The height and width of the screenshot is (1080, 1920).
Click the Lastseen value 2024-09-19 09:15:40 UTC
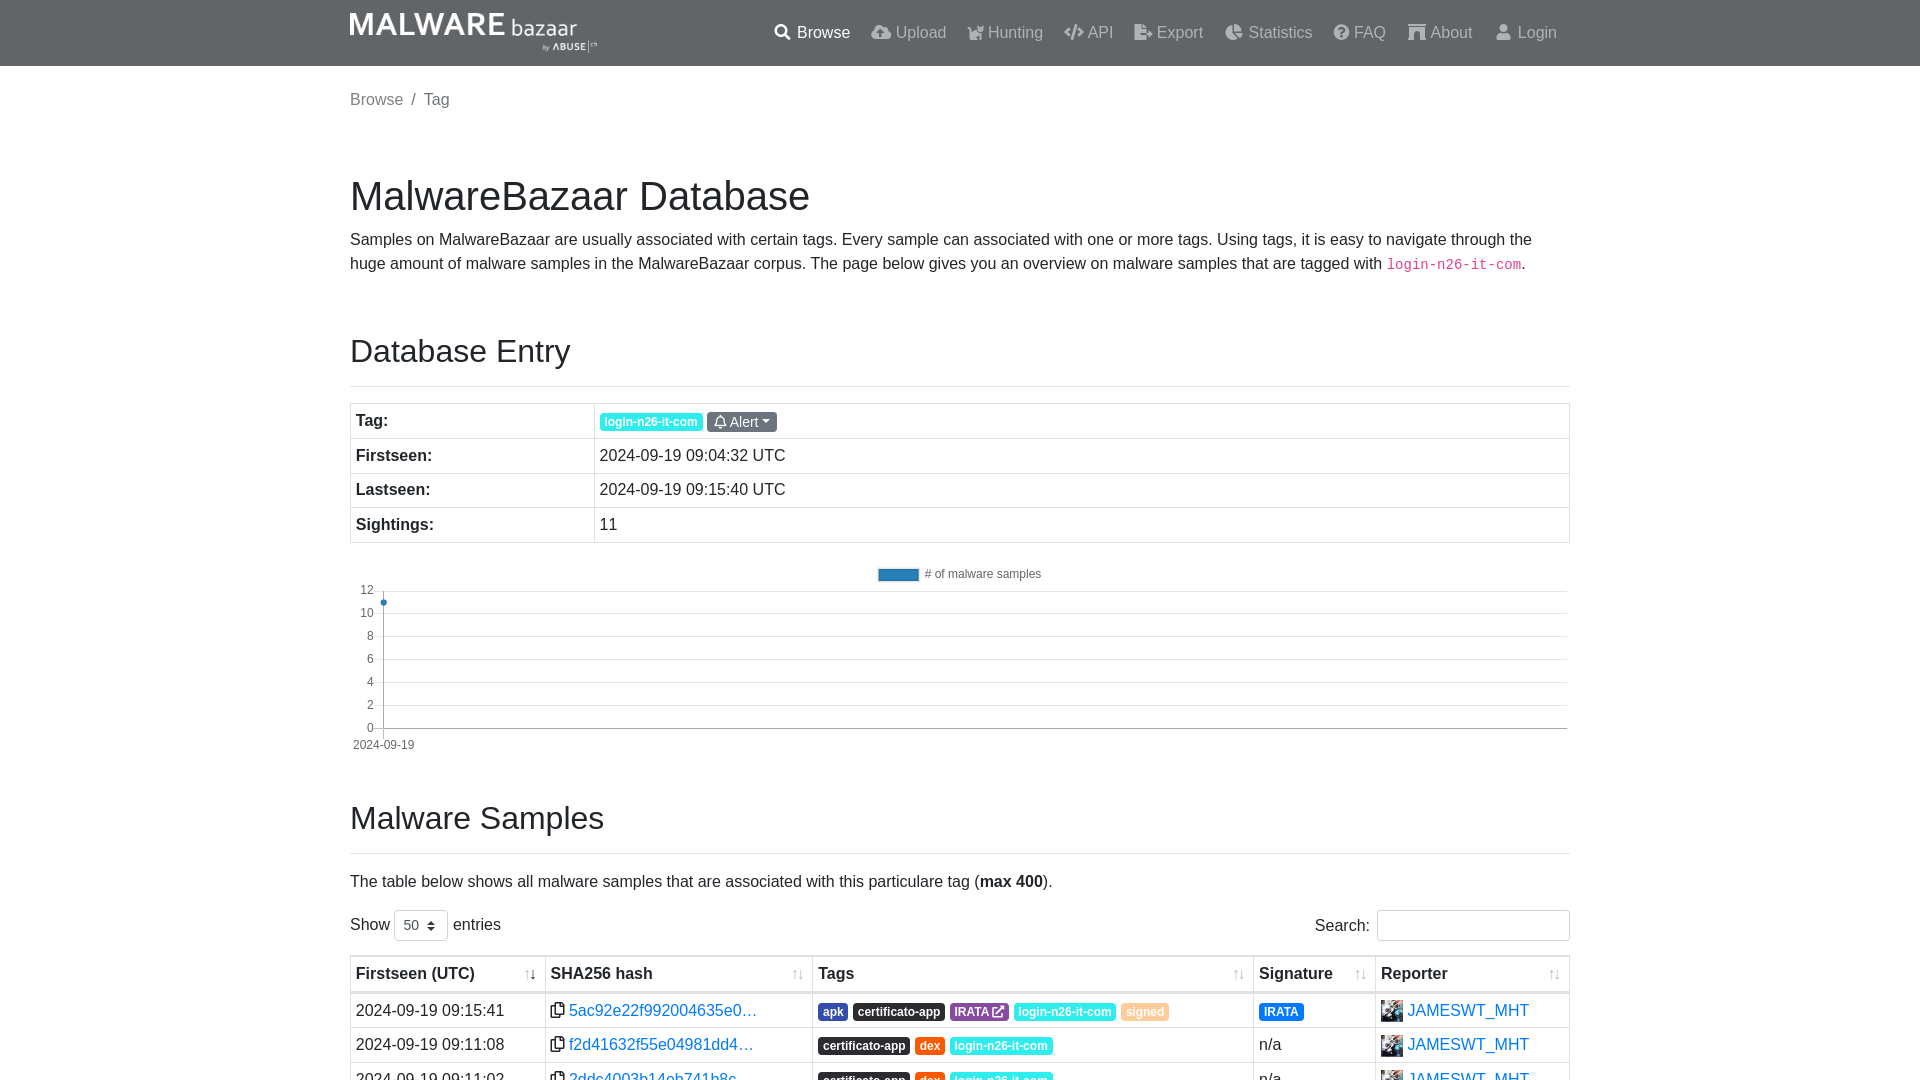pyautogui.click(x=692, y=490)
